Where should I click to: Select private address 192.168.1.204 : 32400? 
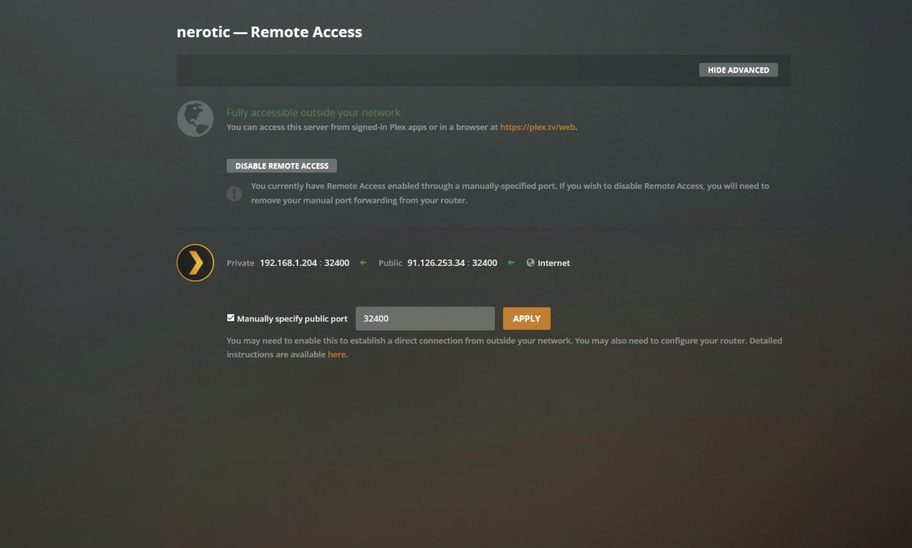[304, 263]
